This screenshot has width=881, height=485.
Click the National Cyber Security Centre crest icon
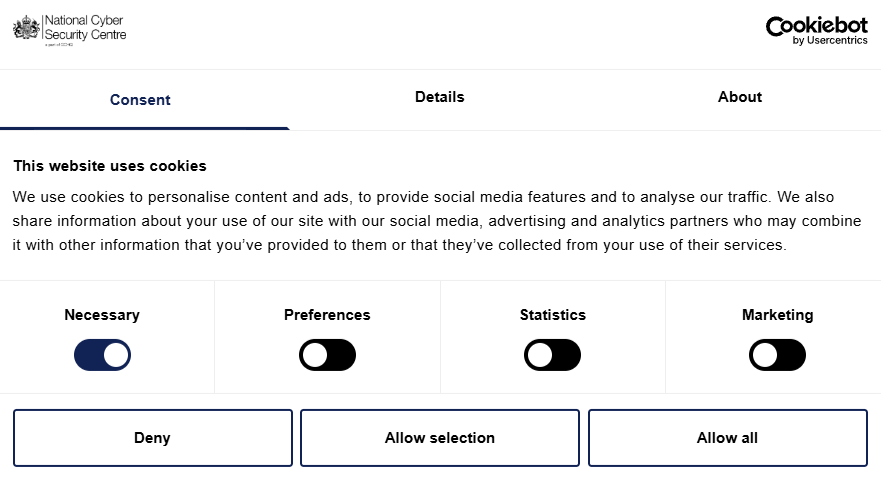(x=25, y=28)
